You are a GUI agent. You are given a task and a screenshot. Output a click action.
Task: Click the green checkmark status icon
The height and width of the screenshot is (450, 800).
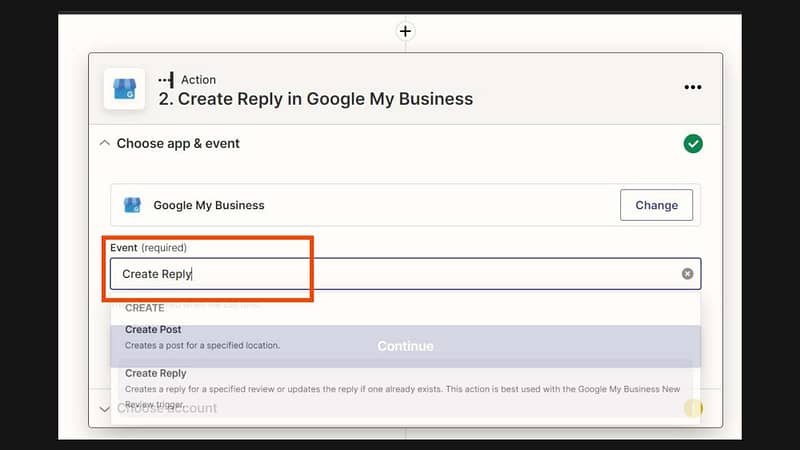pos(693,144)
